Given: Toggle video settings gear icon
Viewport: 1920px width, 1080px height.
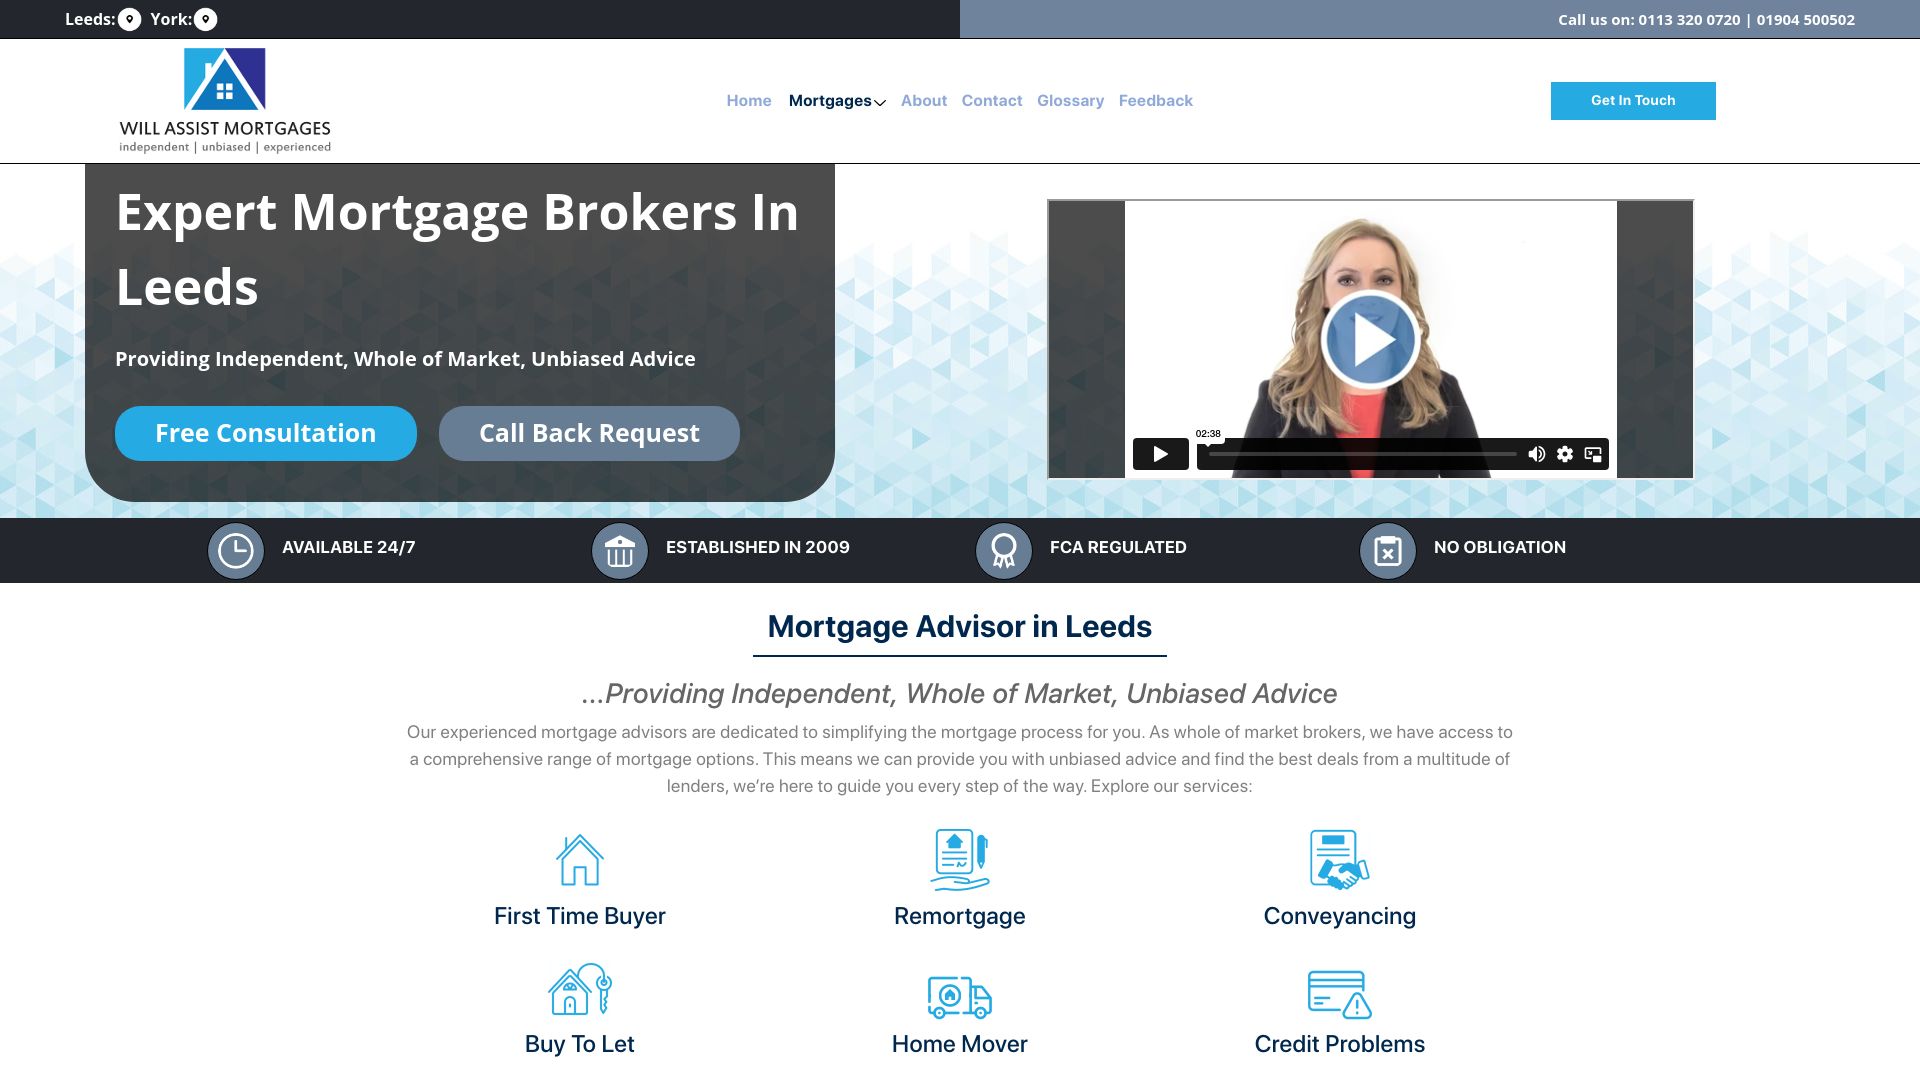Looking at the screenshot, I should [1565, 454].
